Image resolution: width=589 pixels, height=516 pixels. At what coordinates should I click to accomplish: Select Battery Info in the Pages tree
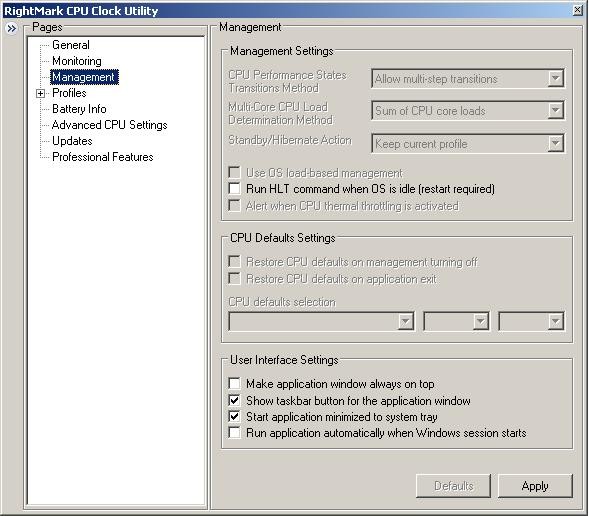tap(79, 109)
